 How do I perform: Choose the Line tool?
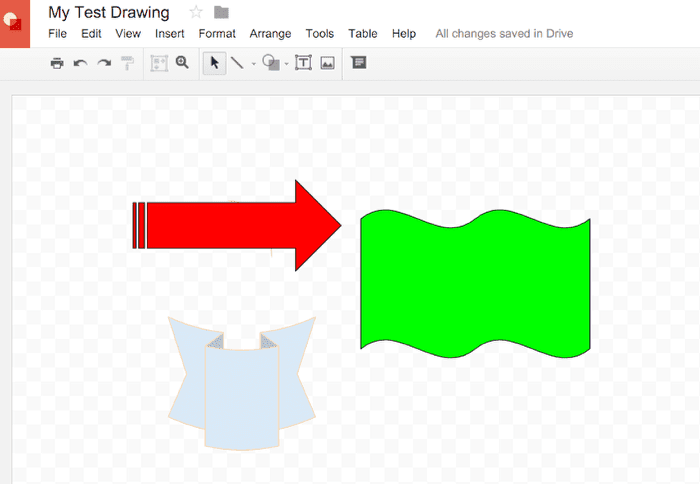[237, 63]
